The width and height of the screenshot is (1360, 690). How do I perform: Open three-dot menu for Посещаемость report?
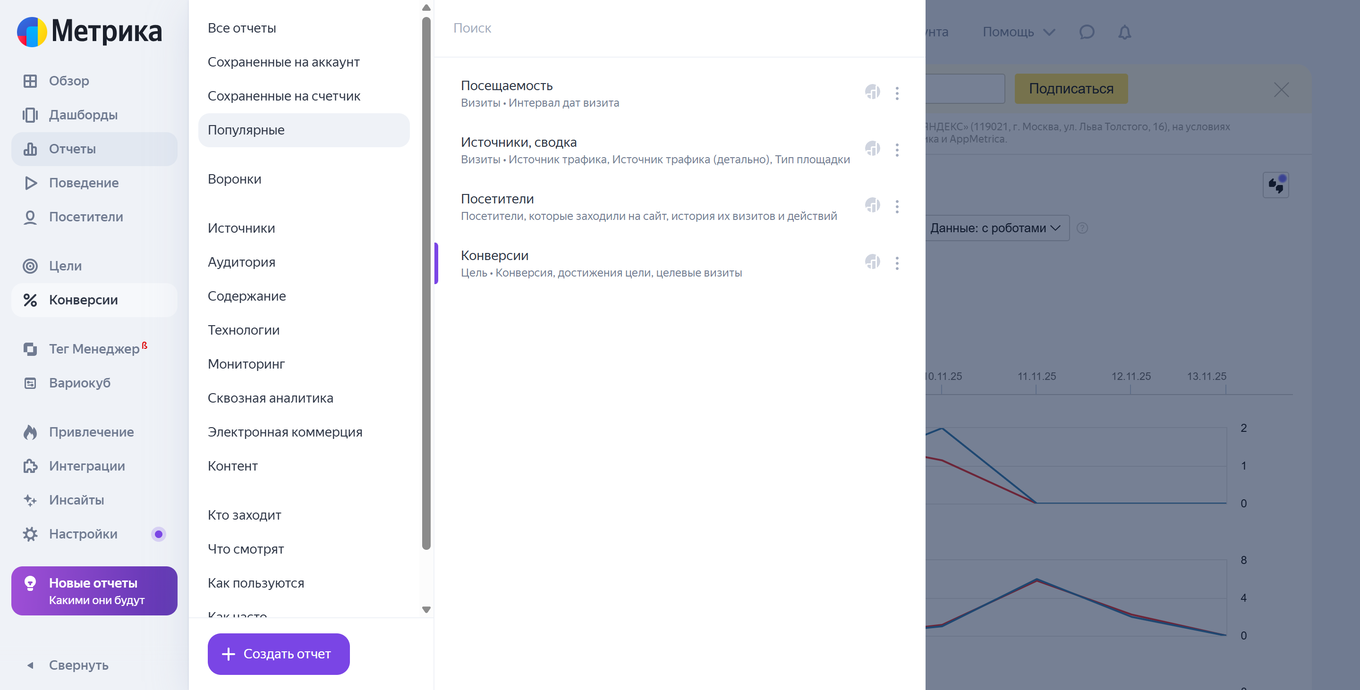(x=897, y=93)
